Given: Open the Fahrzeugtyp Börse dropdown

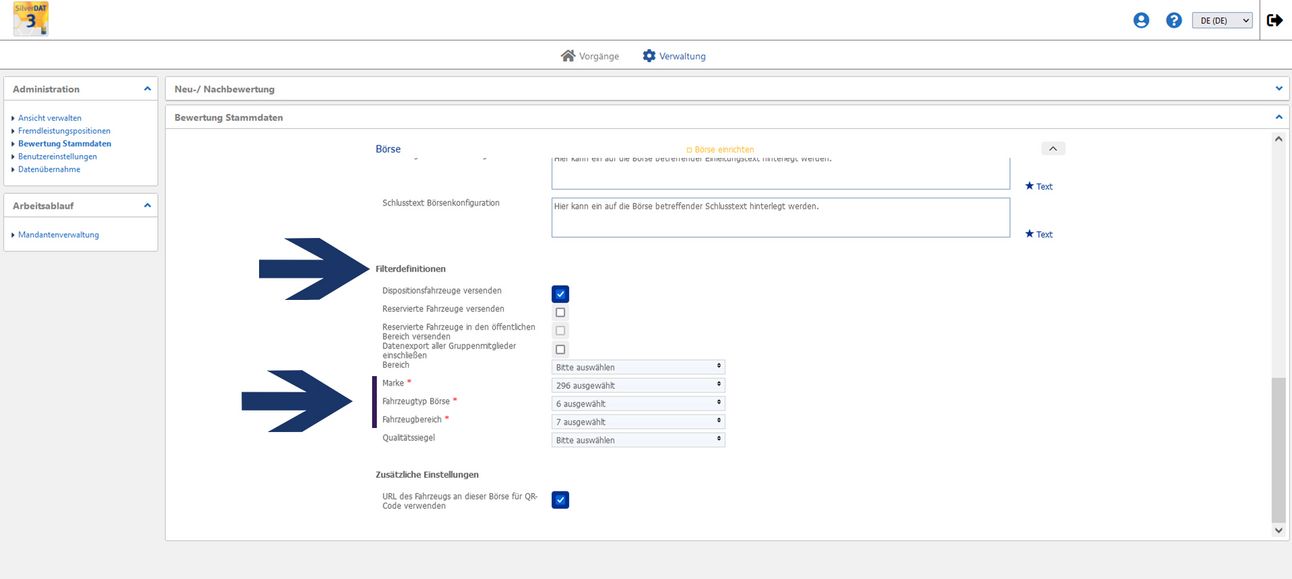Looking at the screenshot, I should (x=638, y=403).
